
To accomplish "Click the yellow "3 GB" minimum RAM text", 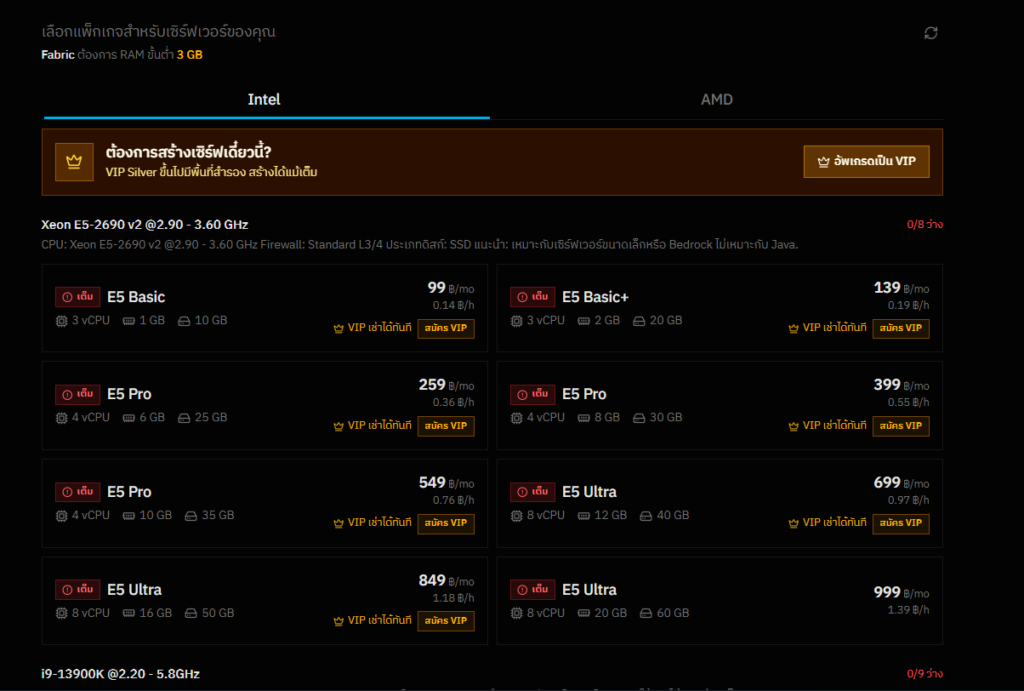I will [189, 55].
